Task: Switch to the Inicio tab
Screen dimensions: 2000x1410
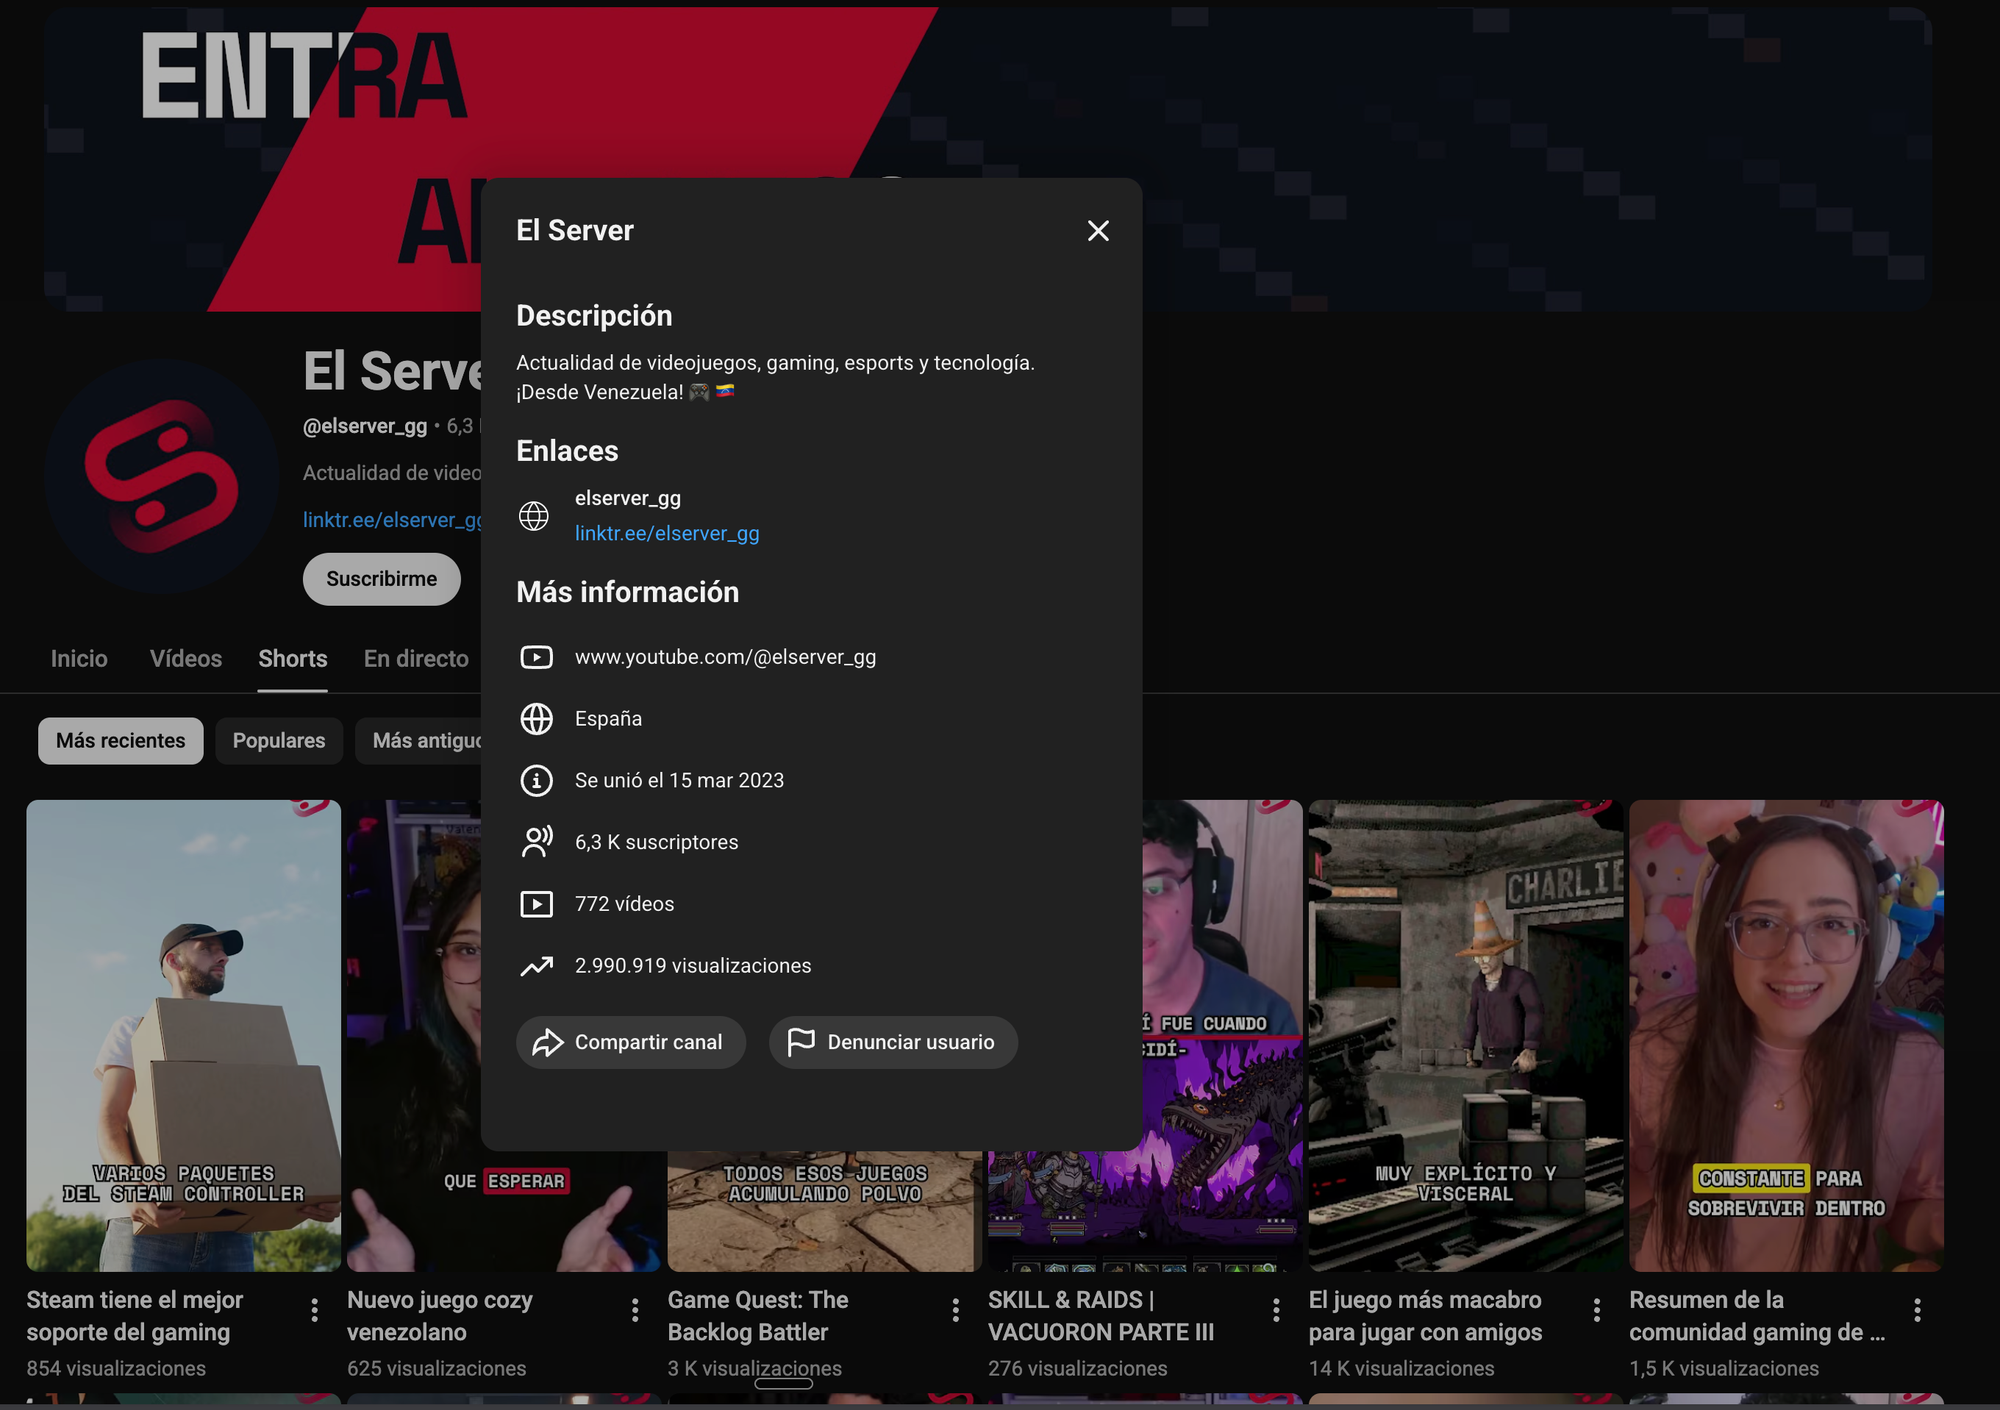Action: [79, 658]
